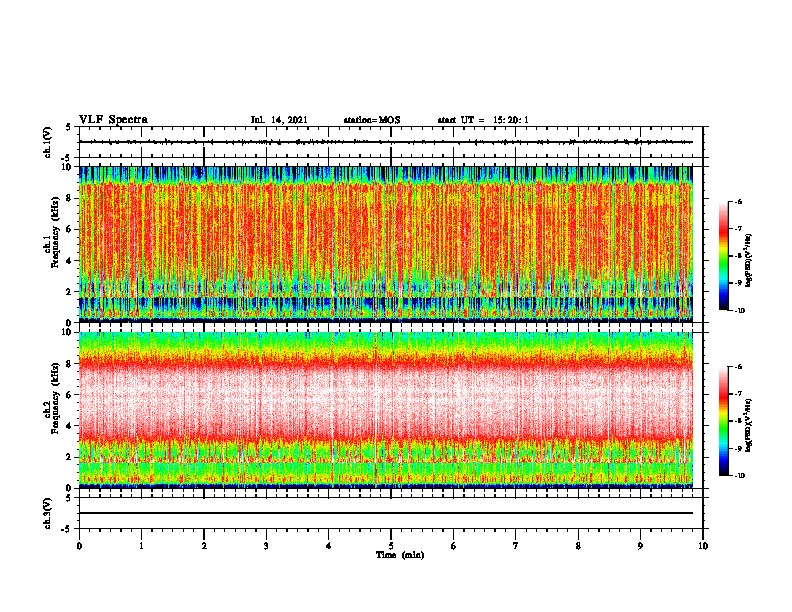Viewport: 792px width, 612px height.
Task: Click the "station=MOS" header label
Action: pos(372,120)
